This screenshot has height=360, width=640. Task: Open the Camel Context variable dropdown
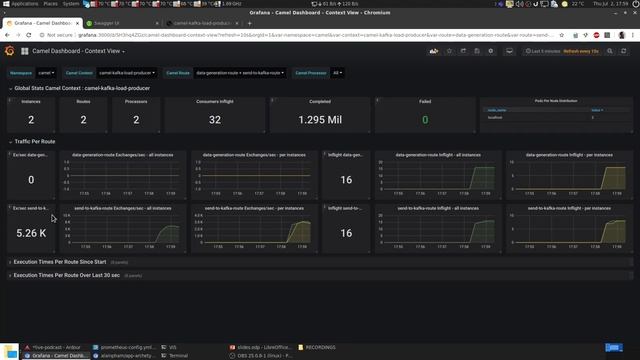point(127,73)
